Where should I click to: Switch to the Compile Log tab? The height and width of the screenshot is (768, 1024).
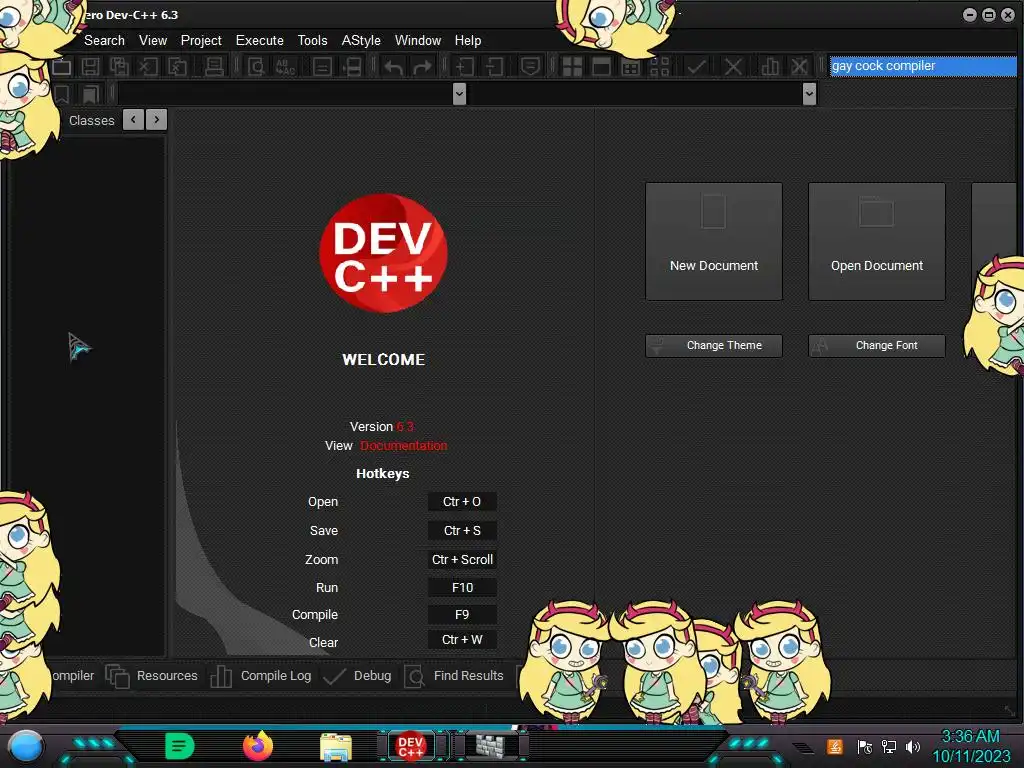[x=261, y=676]
